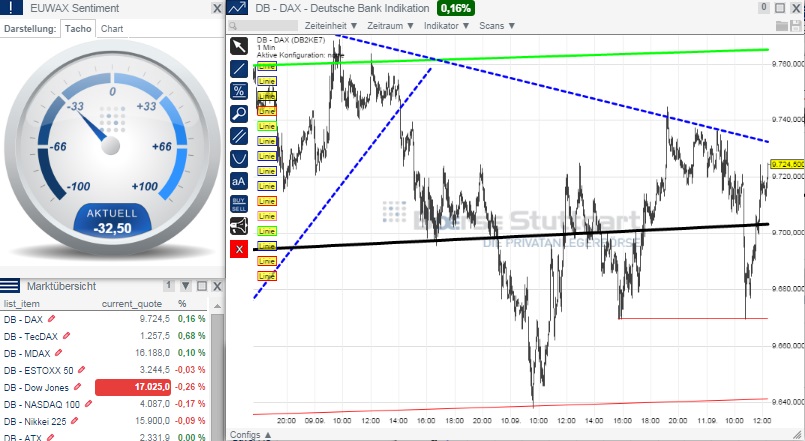Open the Indikator dropdown
This screenshot has width=805, height=441.
pyautogui.click(x=446, y=26)
